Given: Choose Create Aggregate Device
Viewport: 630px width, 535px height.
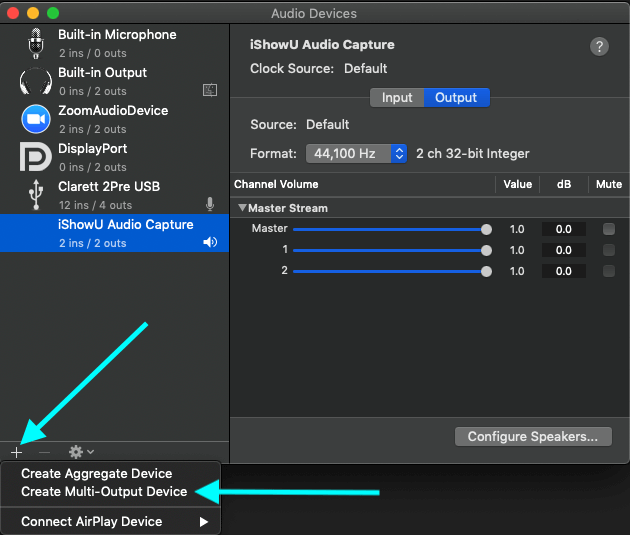Looking at the screenshot, I should pyautogui.click(x=96, y=474).
